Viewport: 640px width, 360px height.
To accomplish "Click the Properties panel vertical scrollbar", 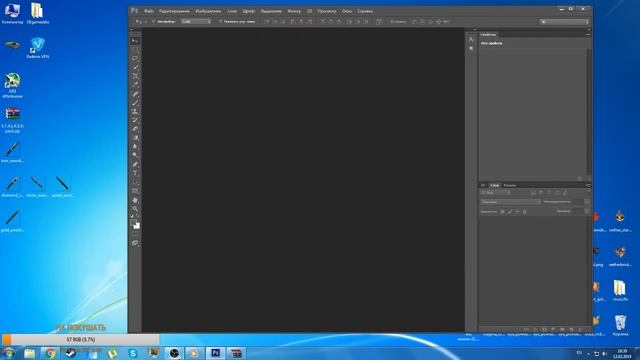I will [588, 111].
